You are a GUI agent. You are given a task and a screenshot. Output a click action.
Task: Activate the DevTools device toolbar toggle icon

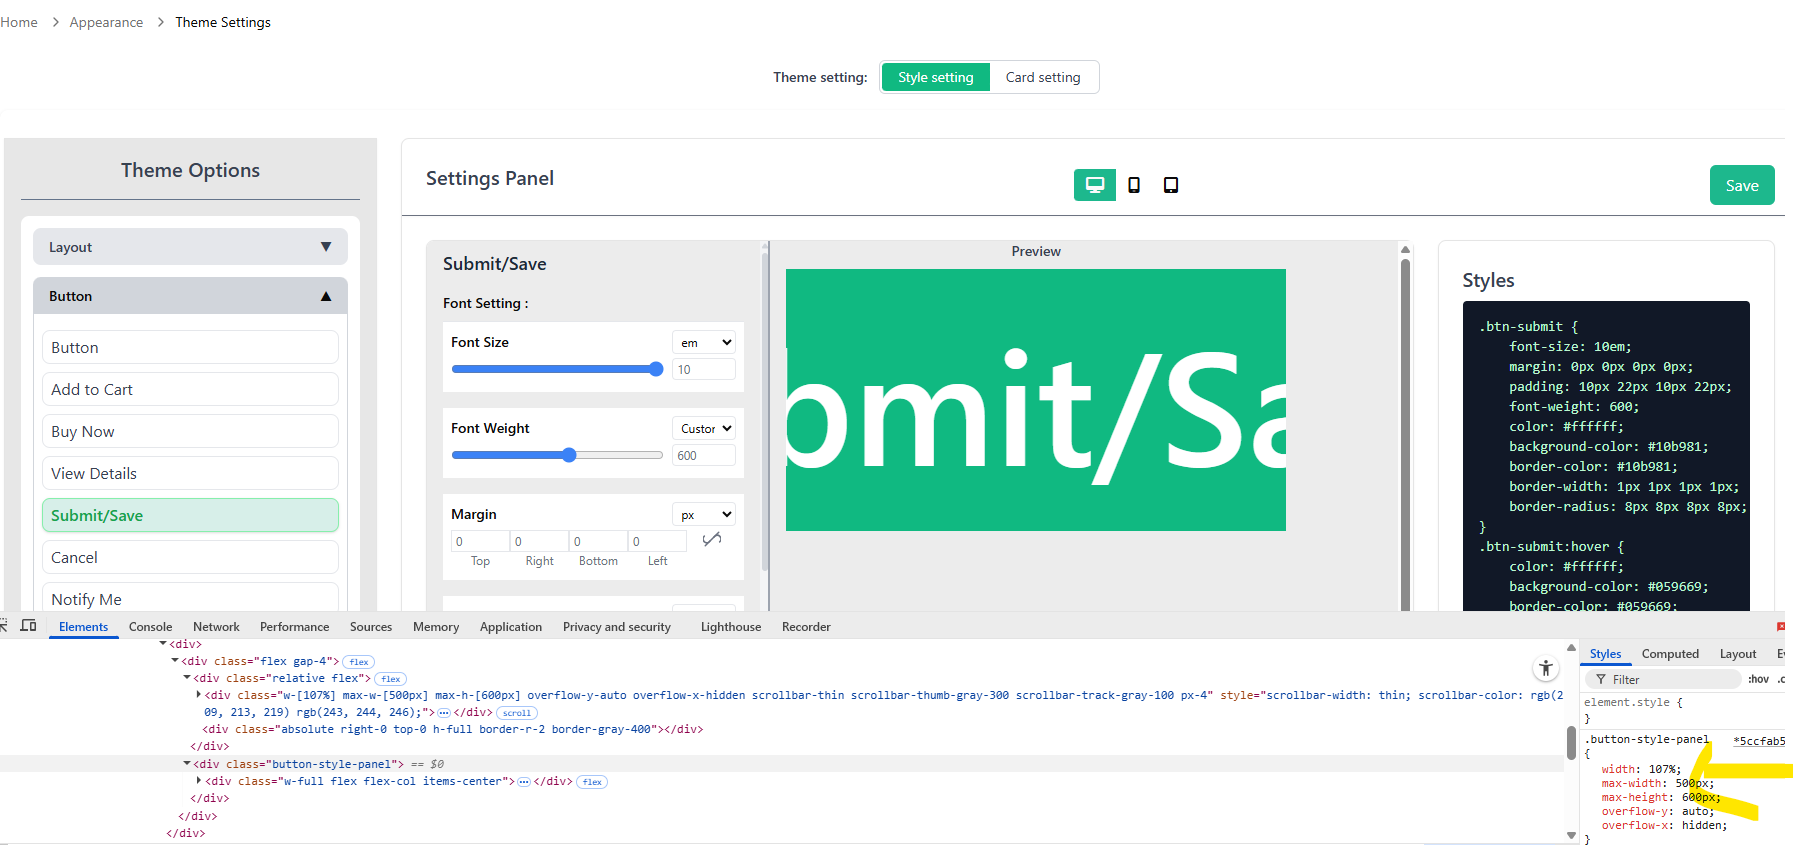point(29,626)
